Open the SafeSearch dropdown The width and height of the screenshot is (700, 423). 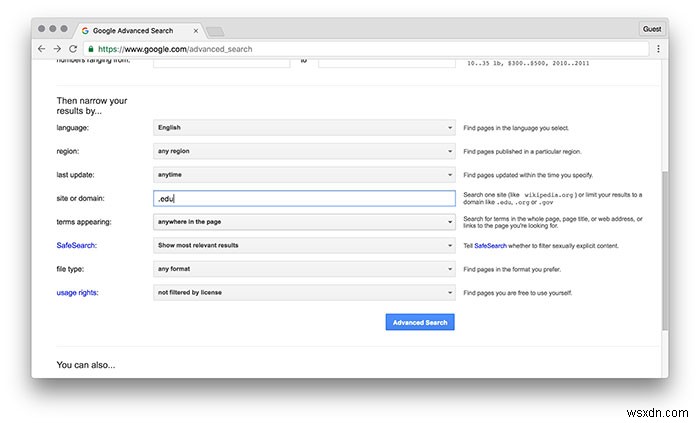304,245
